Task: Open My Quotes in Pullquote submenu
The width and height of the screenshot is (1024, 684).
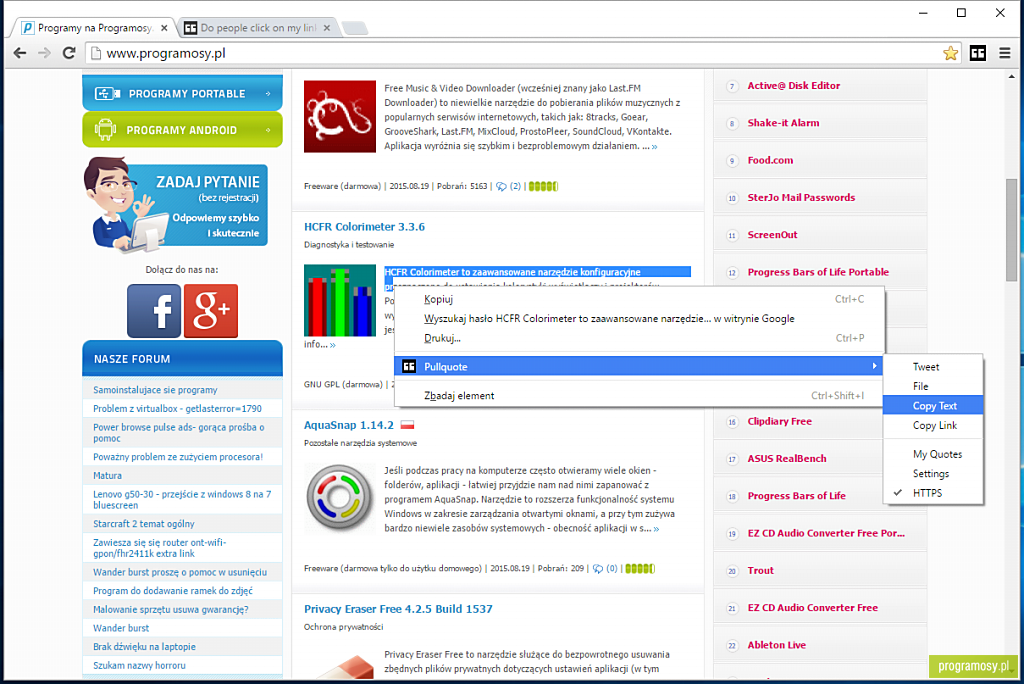Action: coord(933,454)
